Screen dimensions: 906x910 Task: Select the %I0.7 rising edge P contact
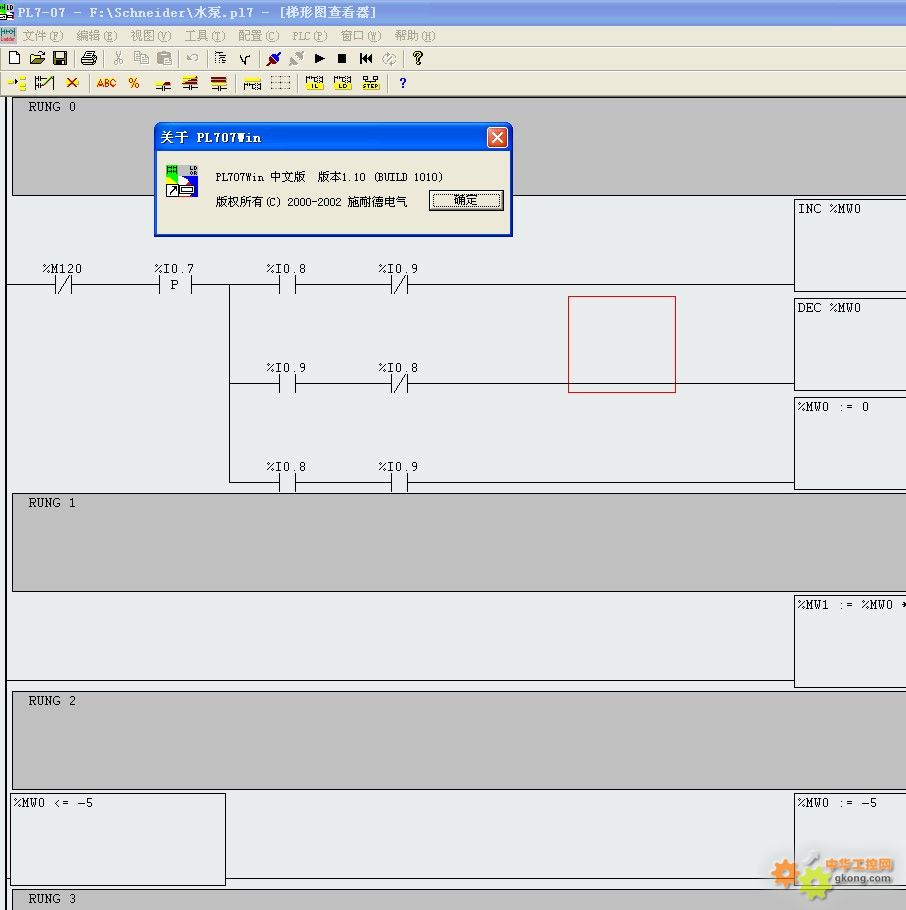coord(175,284)
